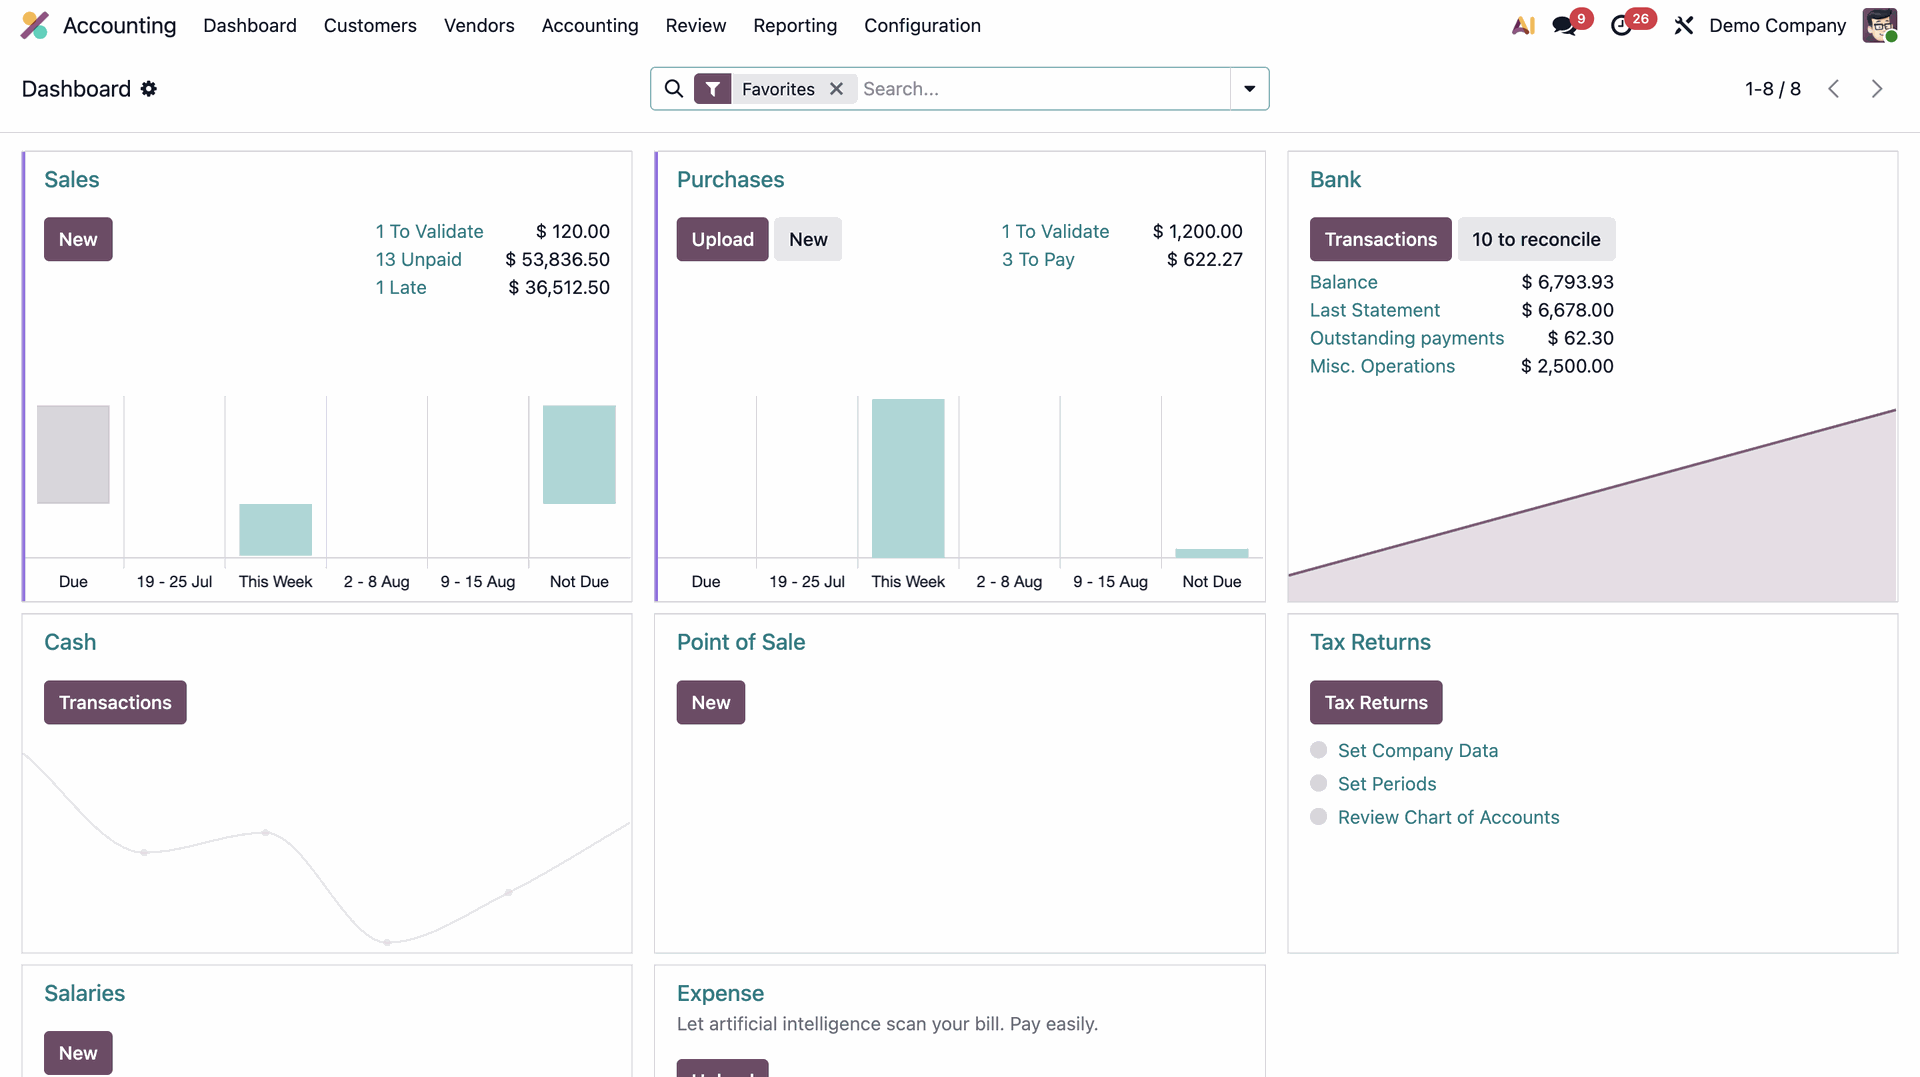This screenshot has width=1920, height=1077.
Task: Open the Bank Balance link
Action: pos(1343,282)
